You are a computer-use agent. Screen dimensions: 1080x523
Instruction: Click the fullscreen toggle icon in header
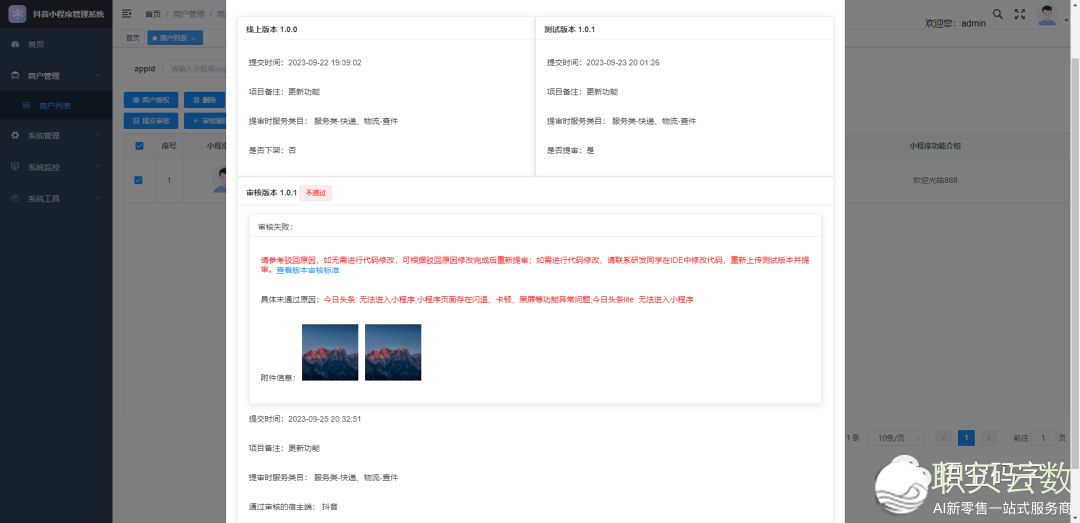(x=1020, y=14)
